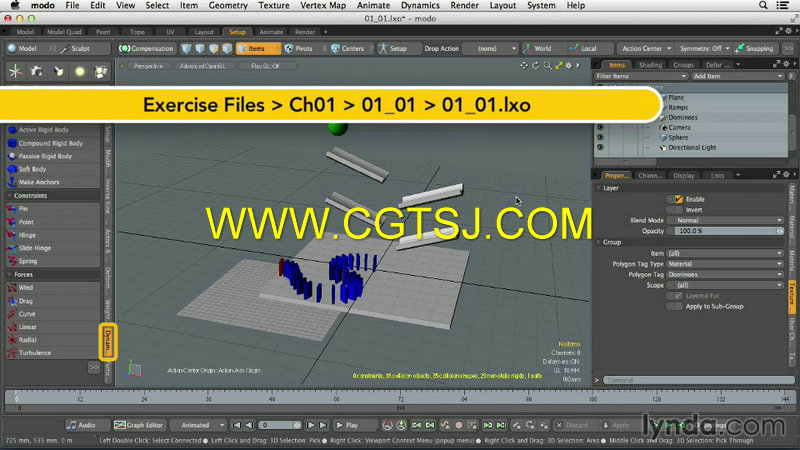Click frame 48 on the timeline
800x450 pixels.
tap(272, 397)
